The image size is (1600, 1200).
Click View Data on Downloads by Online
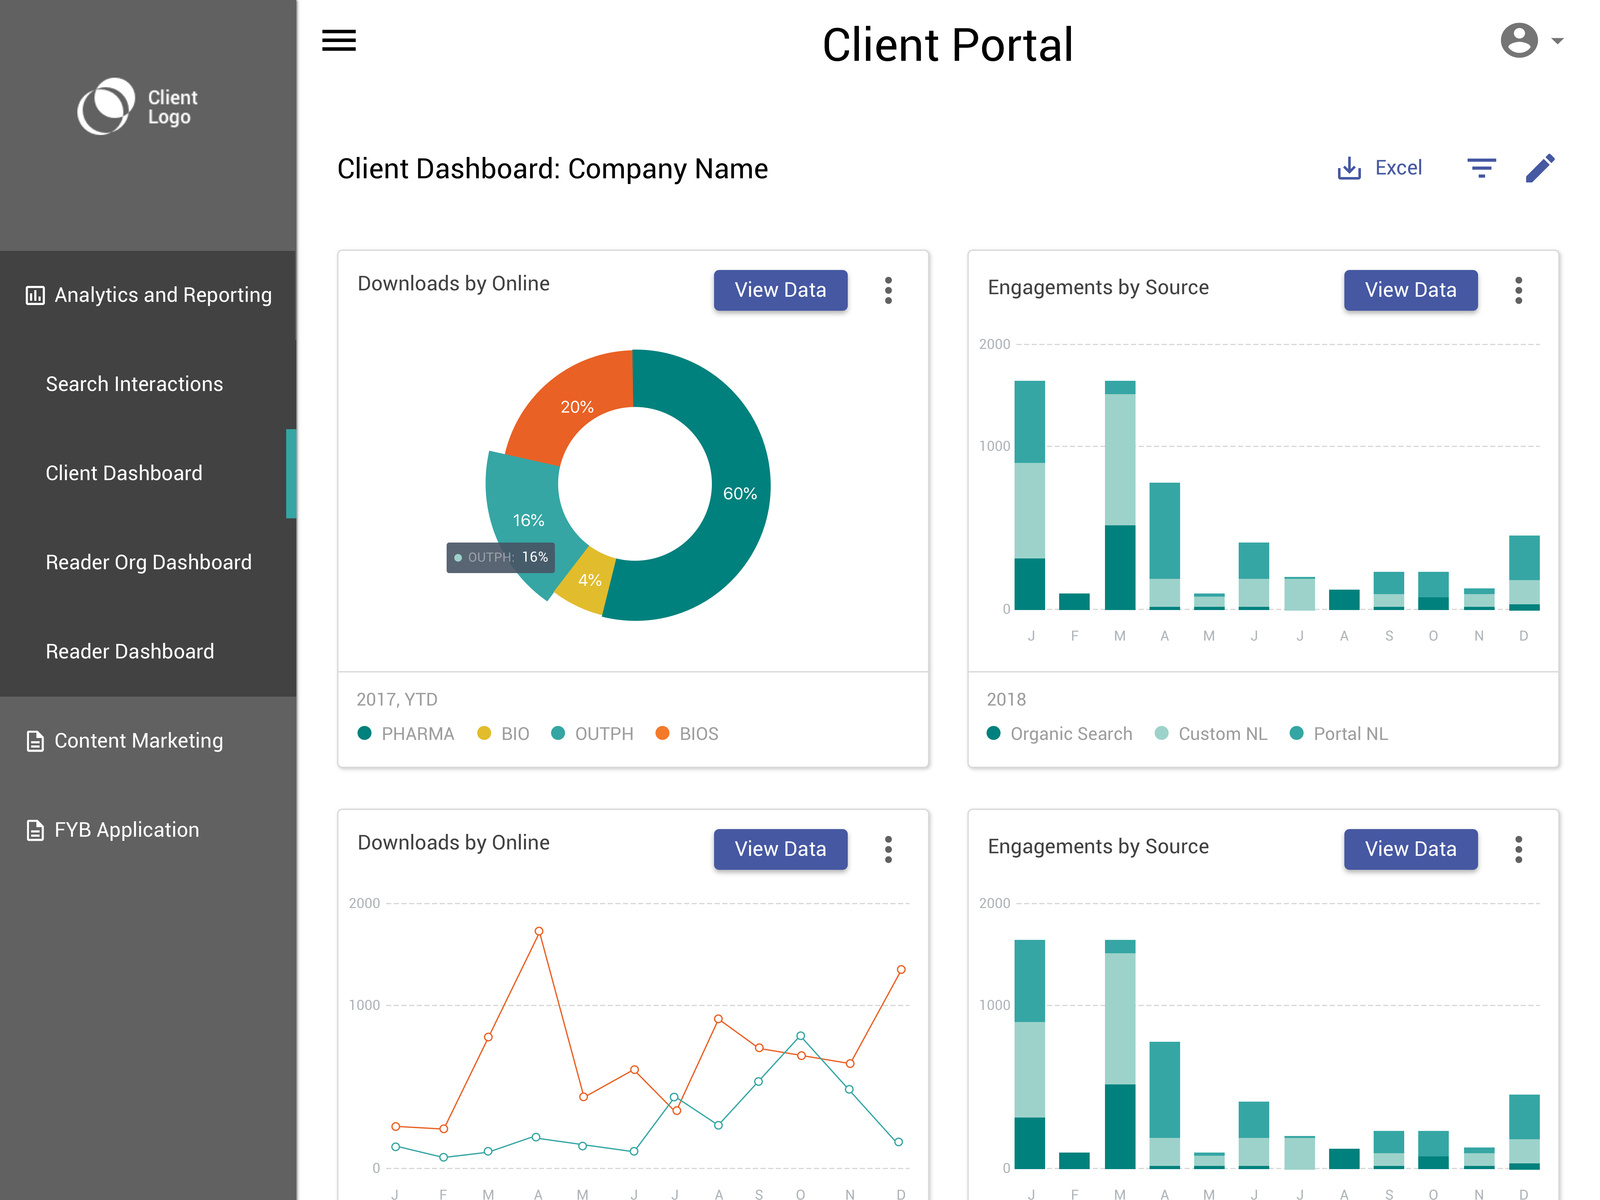(x=780, y=290)
